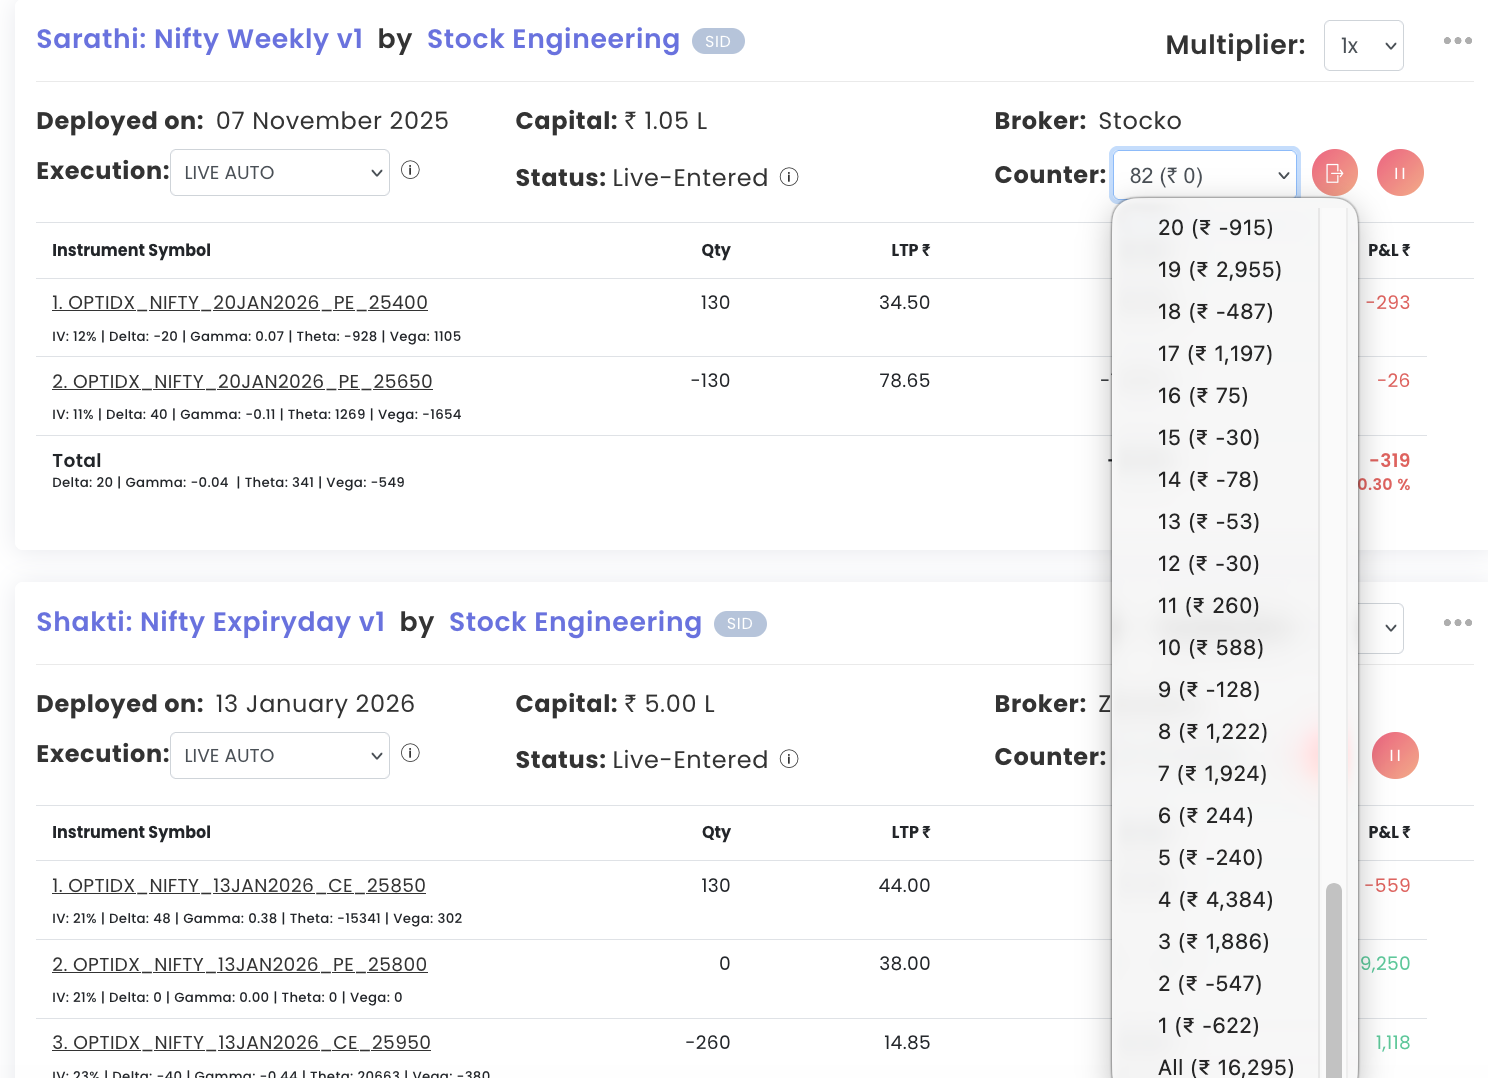Open the Multiplier 1x dropdown
This screenshot has width=1488, height=1078.
[1364, 46]
